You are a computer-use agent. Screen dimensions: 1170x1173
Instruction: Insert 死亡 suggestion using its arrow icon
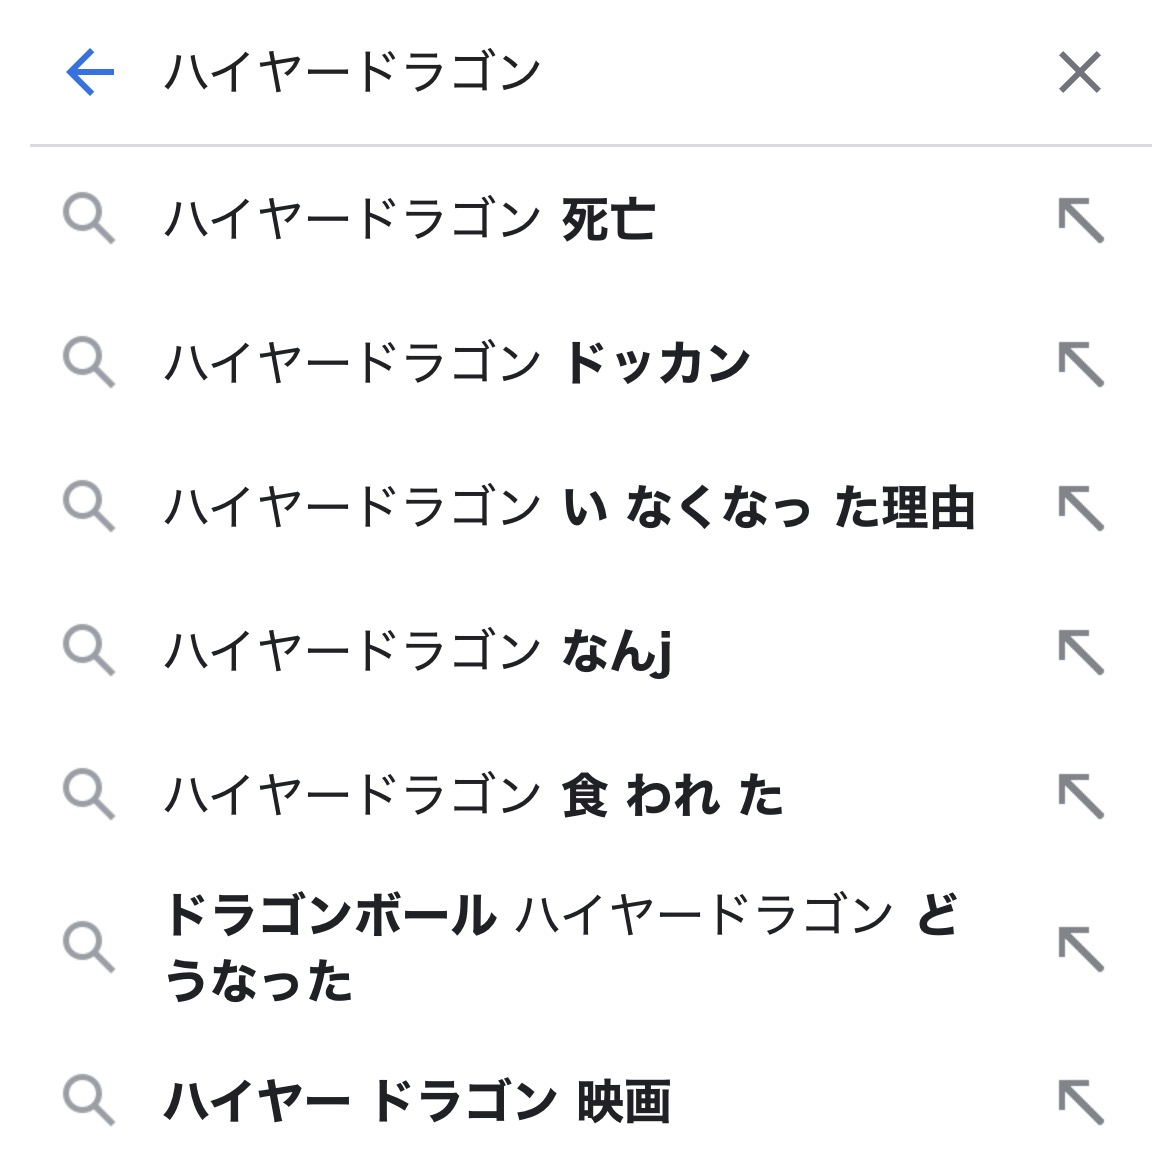1080,220
